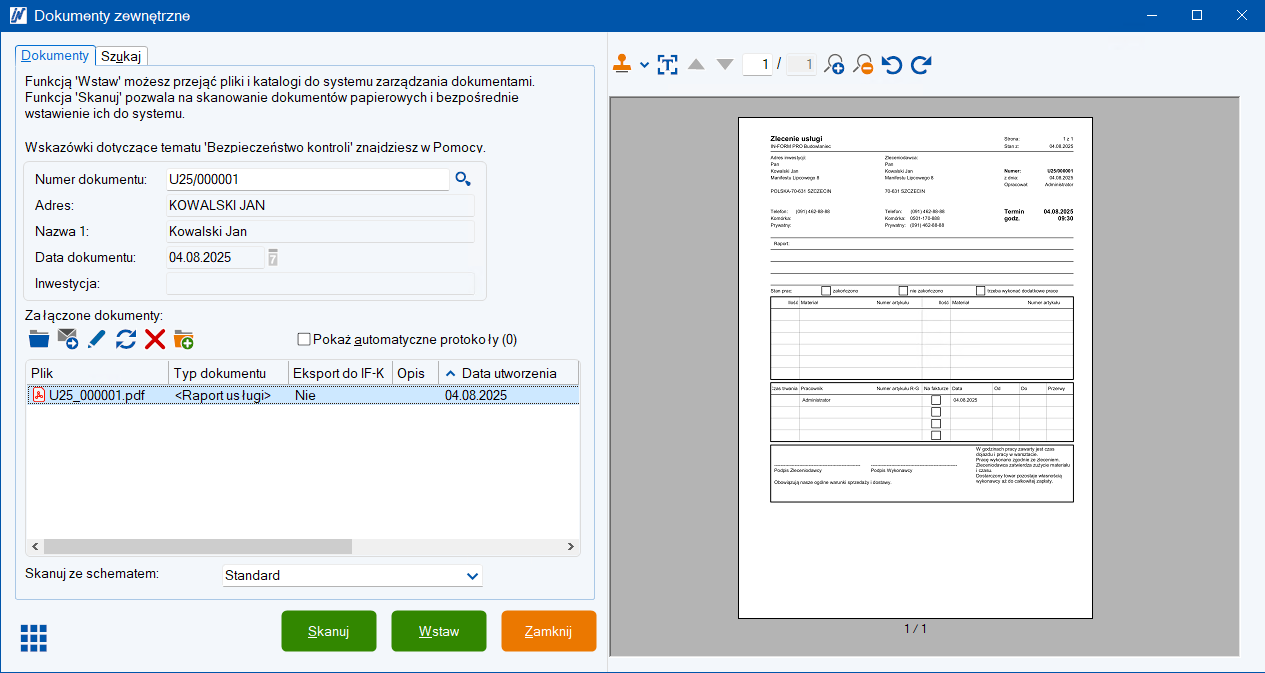The image size is (1265, 673).
Task: Select the Dokumenty tab
Action: pyautogui.click(x=55, y=56)
